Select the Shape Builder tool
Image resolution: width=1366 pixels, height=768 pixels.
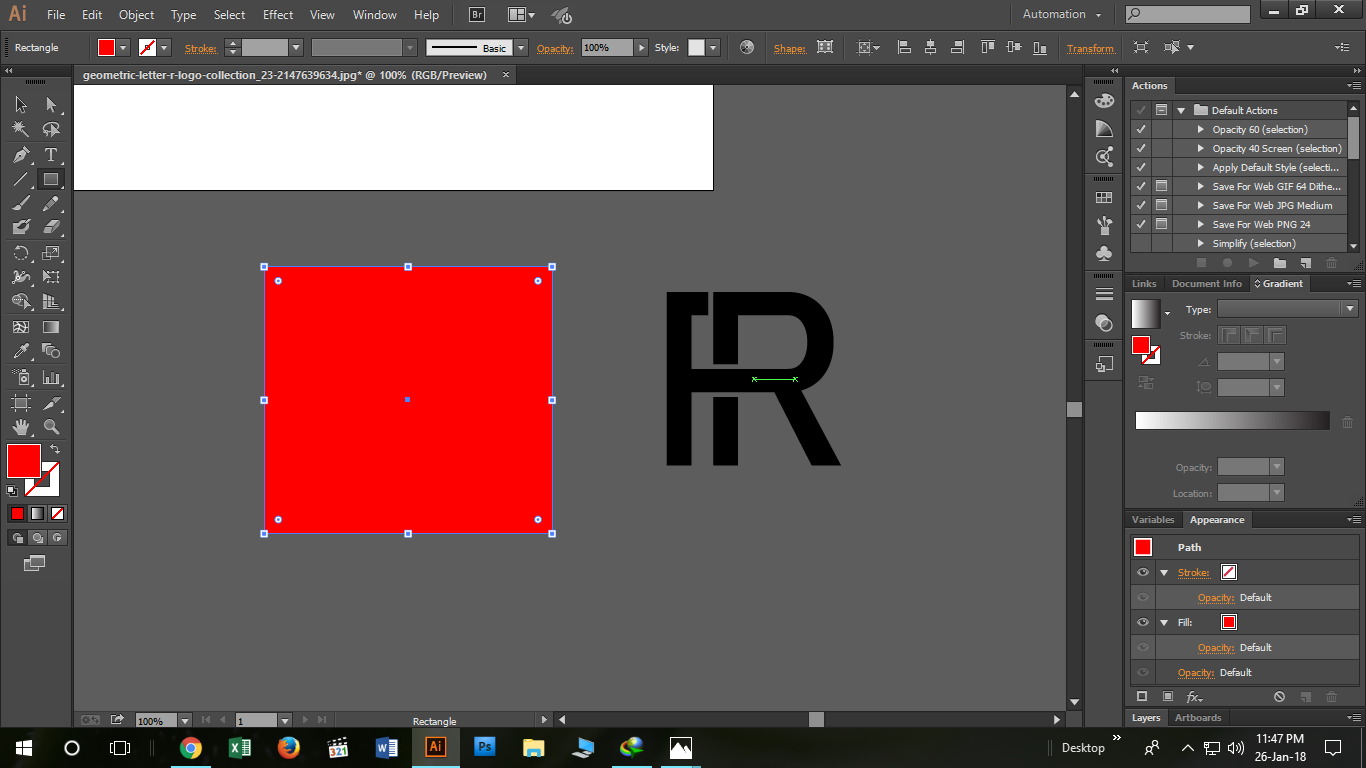click(x=20, y=301)
